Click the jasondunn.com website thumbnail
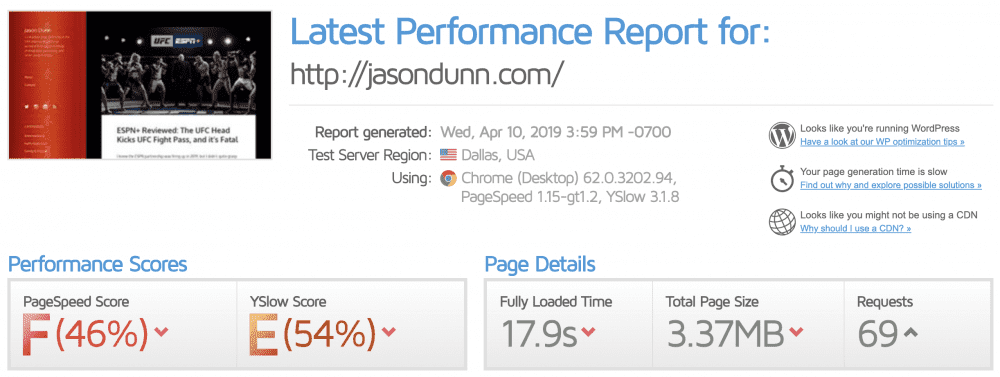This screenshot has width=1000, height=377. coord(140,85)
